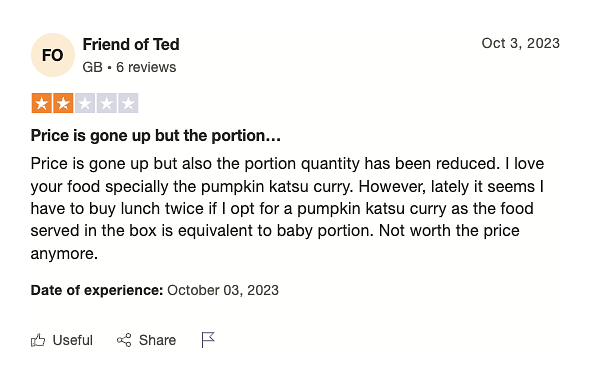This screenshot has width=593, height=377.
Task: Click the second orange star
Action: tap(63, 103)
